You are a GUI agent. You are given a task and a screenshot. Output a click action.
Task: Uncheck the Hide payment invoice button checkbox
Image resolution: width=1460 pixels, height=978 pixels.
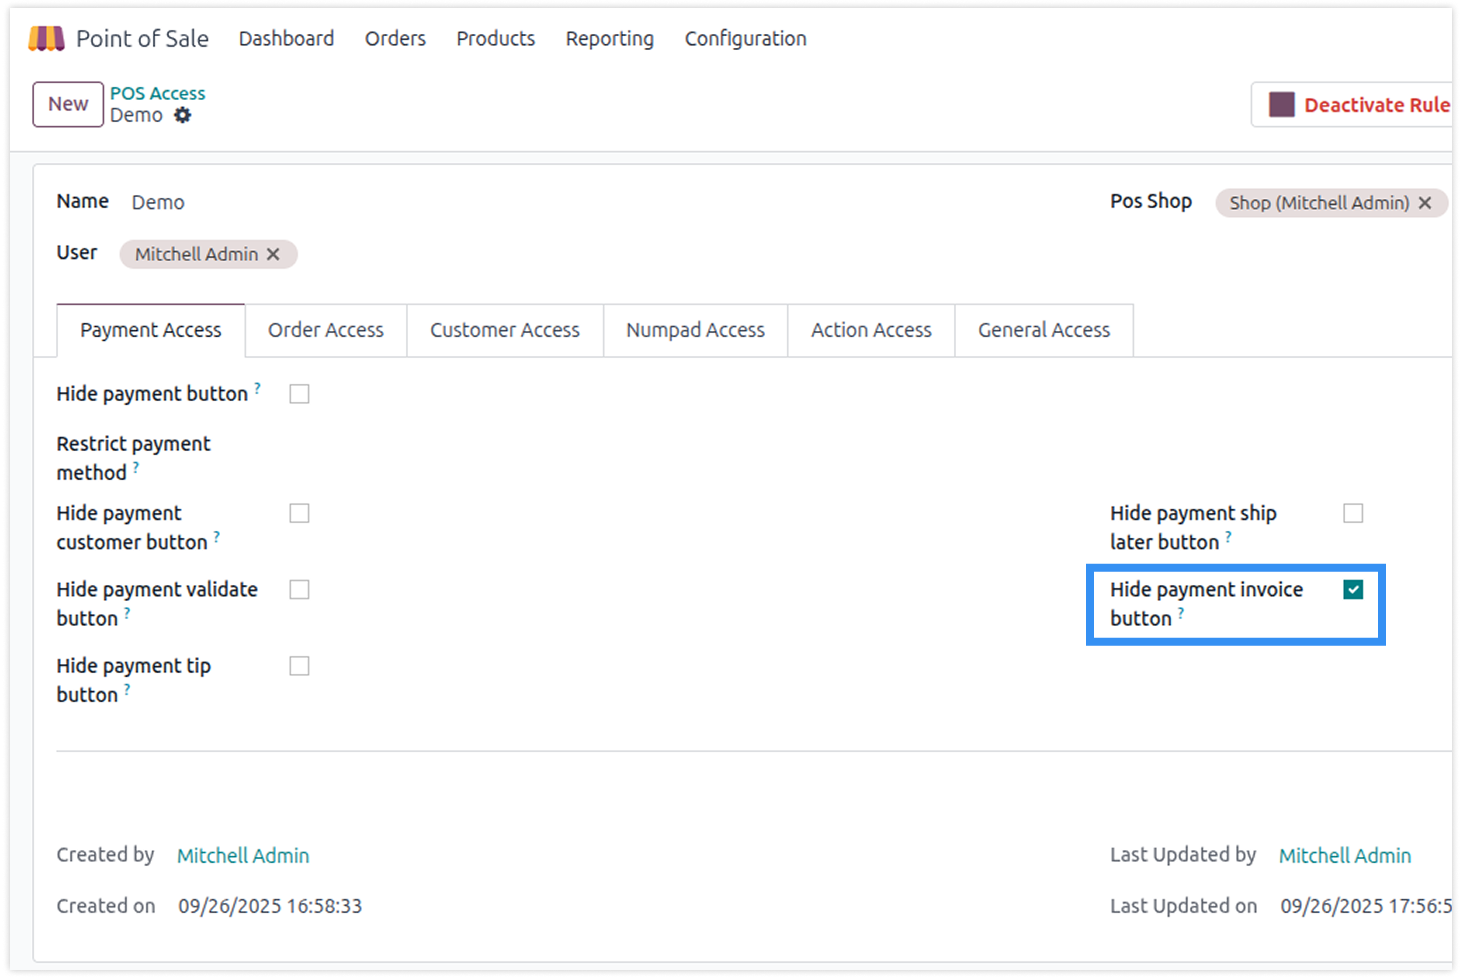[x=1353, y=590]
